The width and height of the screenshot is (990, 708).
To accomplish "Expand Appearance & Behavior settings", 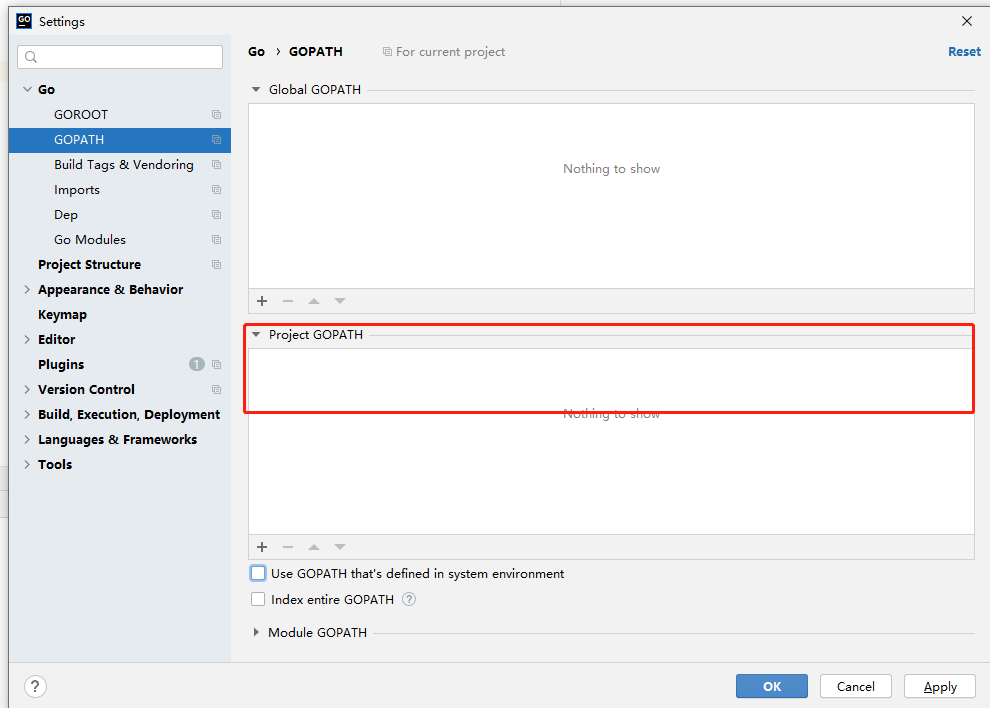I will [27, 290].
